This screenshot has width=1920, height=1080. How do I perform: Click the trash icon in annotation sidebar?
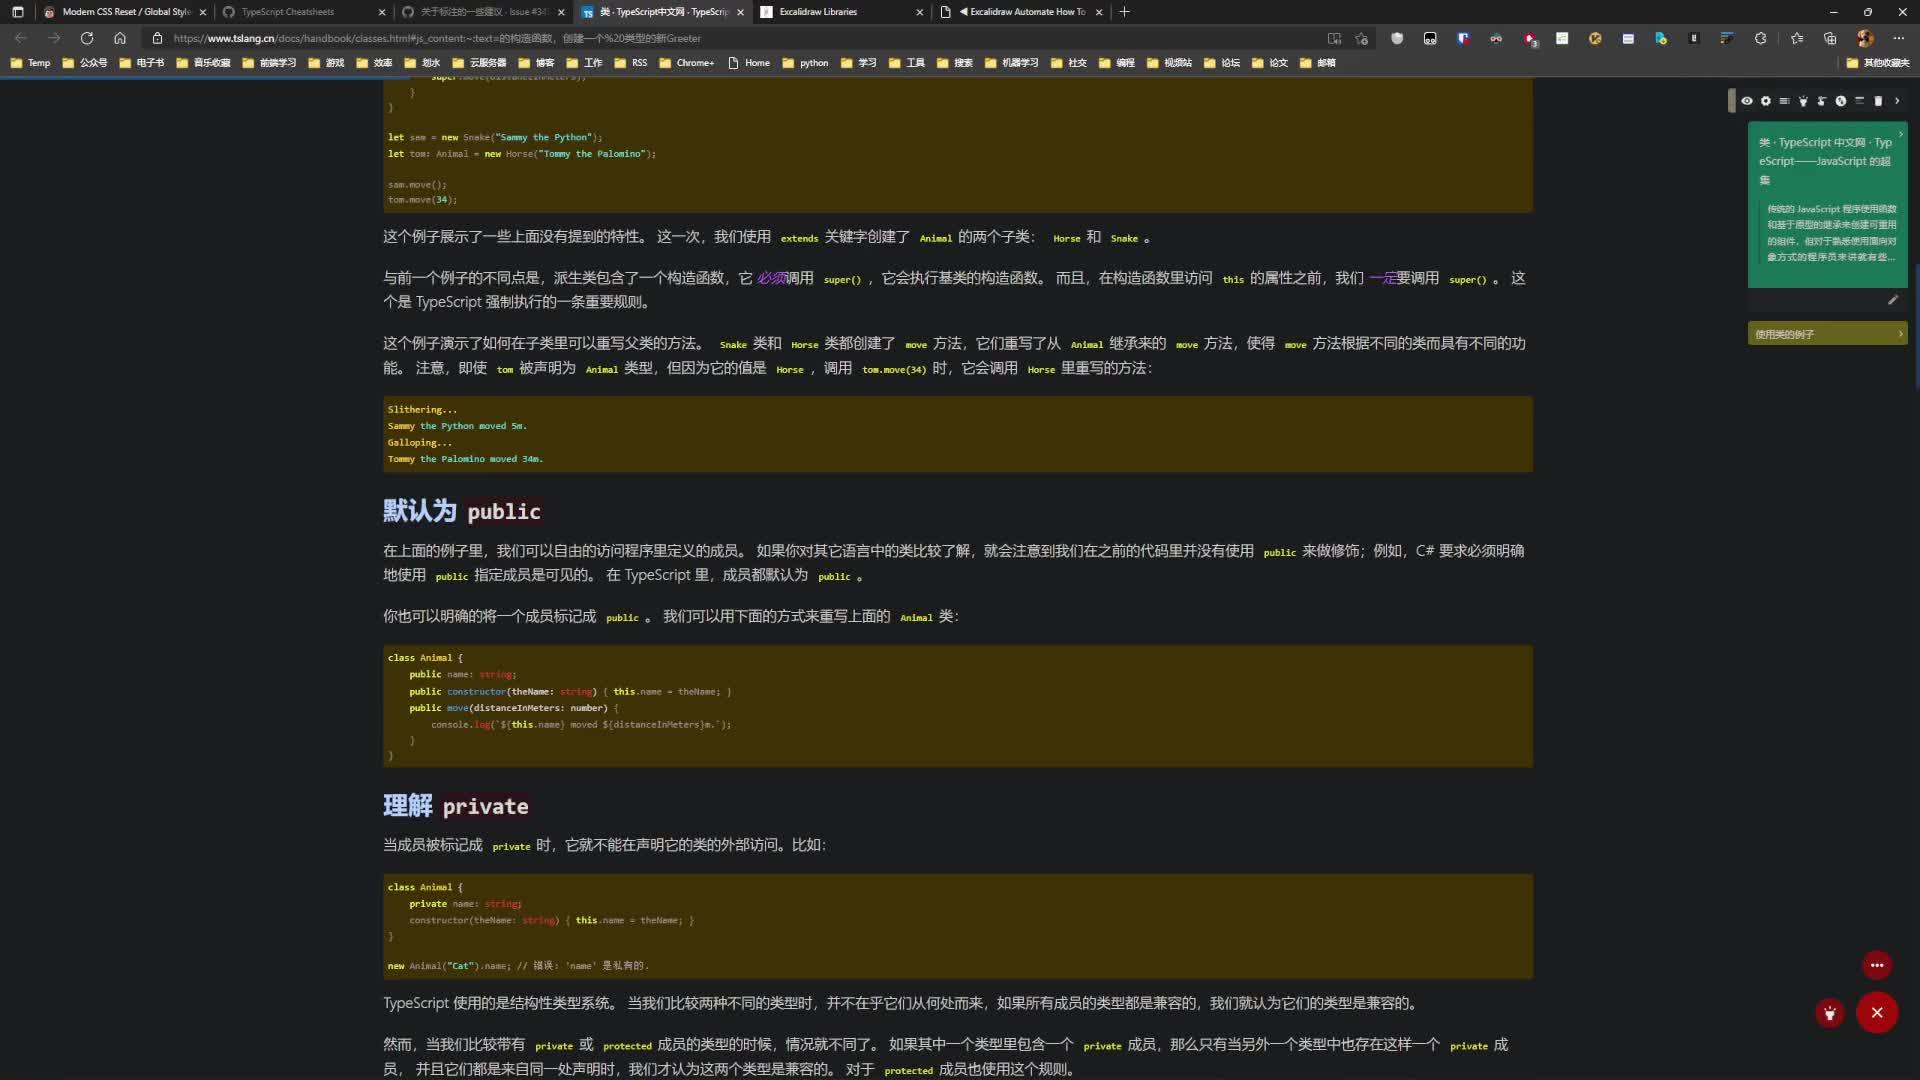click(x=1878, y=101)
